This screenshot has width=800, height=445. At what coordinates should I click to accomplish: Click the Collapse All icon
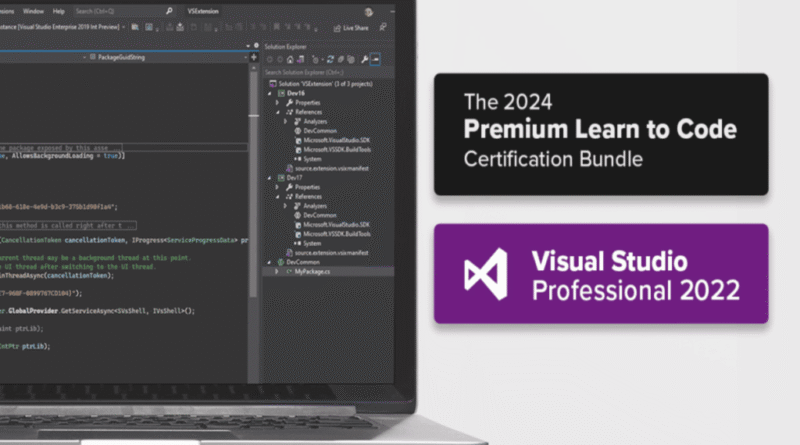[x=341, y=60]
